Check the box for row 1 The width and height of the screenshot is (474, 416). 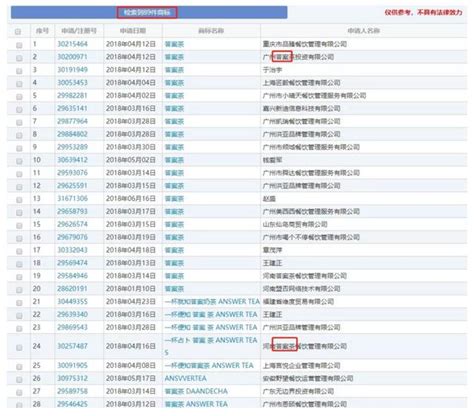19,45
